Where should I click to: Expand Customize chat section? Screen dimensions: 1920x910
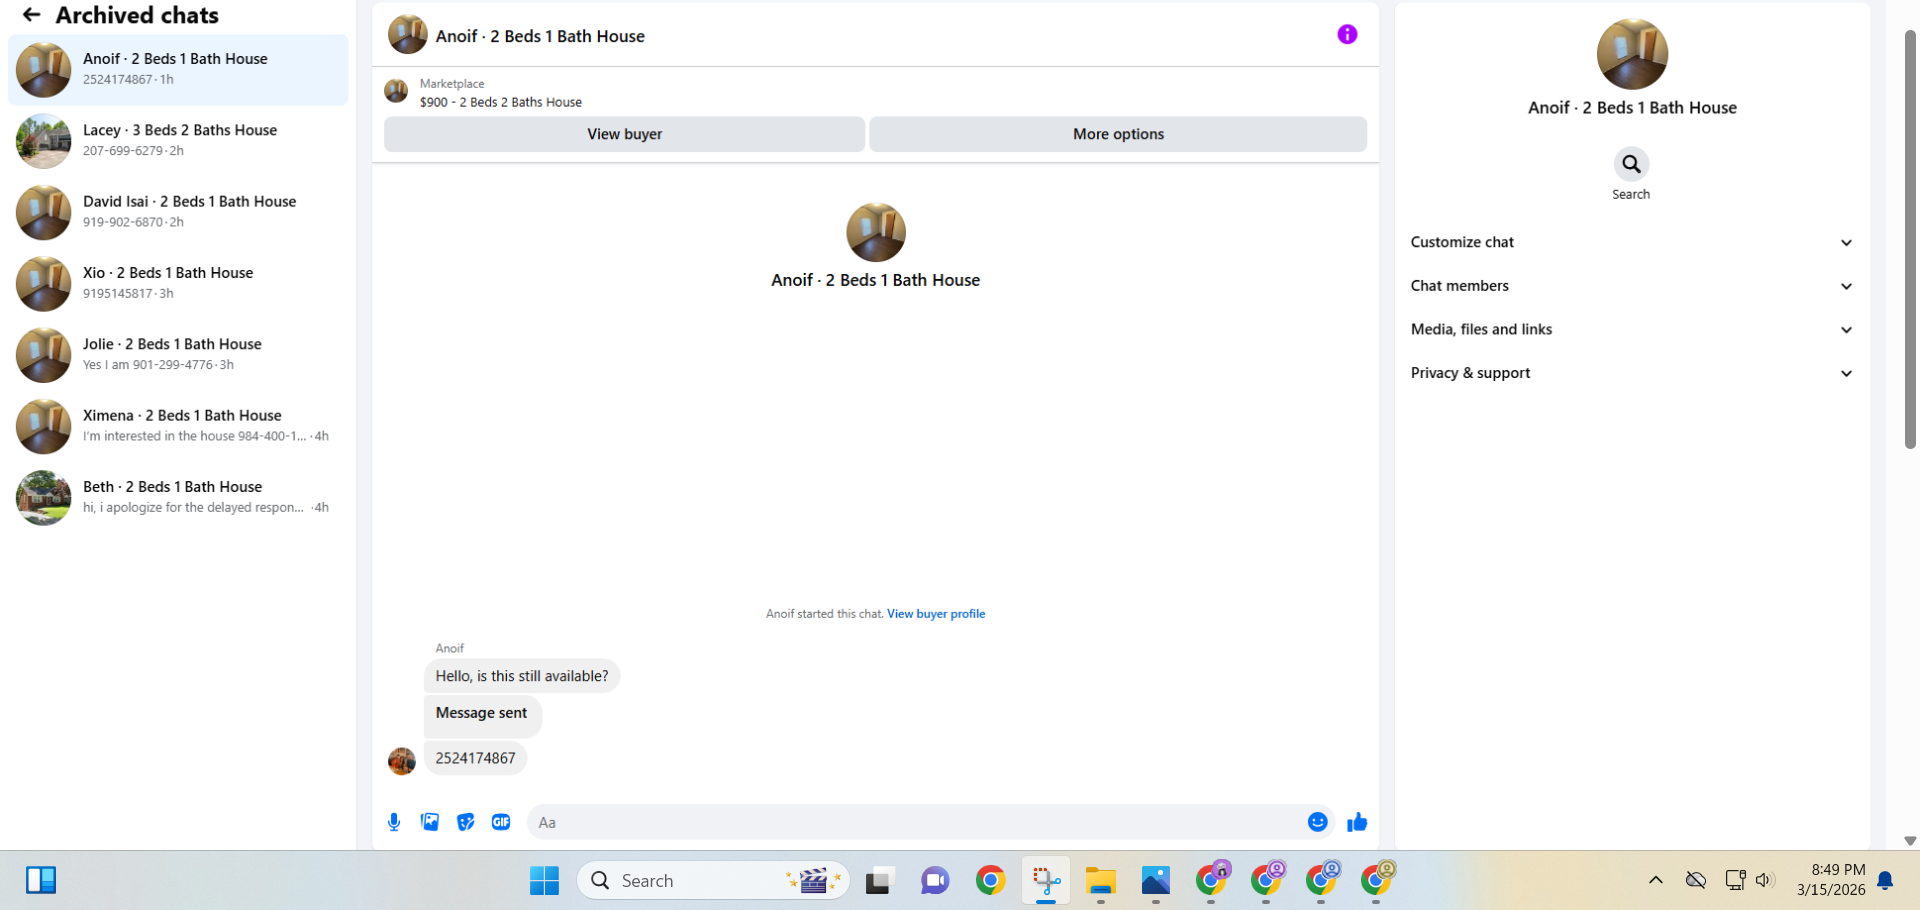[1632, 242]
